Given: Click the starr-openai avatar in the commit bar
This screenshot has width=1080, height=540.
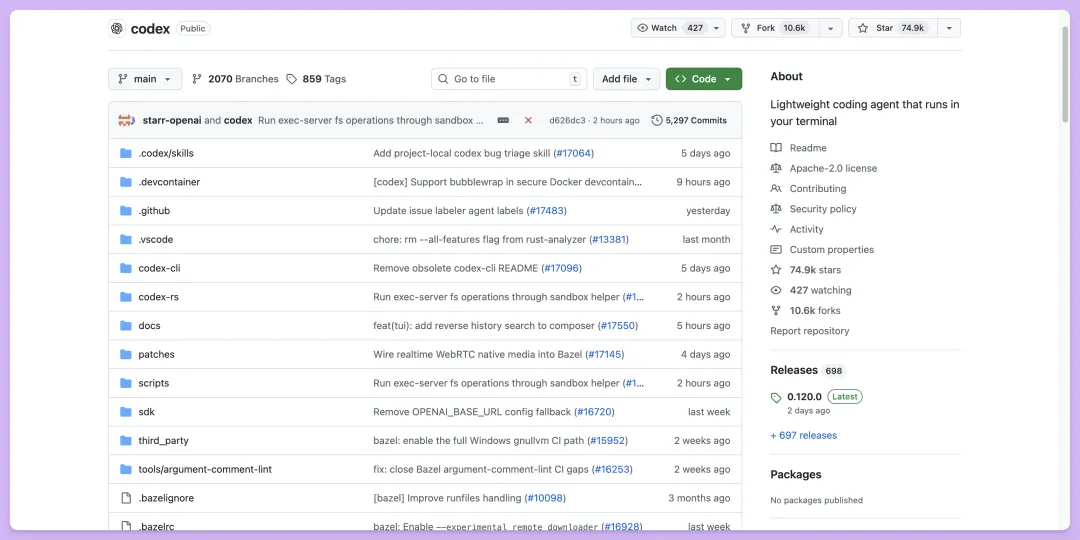Looking at the screenshot, I should (126, 120).
